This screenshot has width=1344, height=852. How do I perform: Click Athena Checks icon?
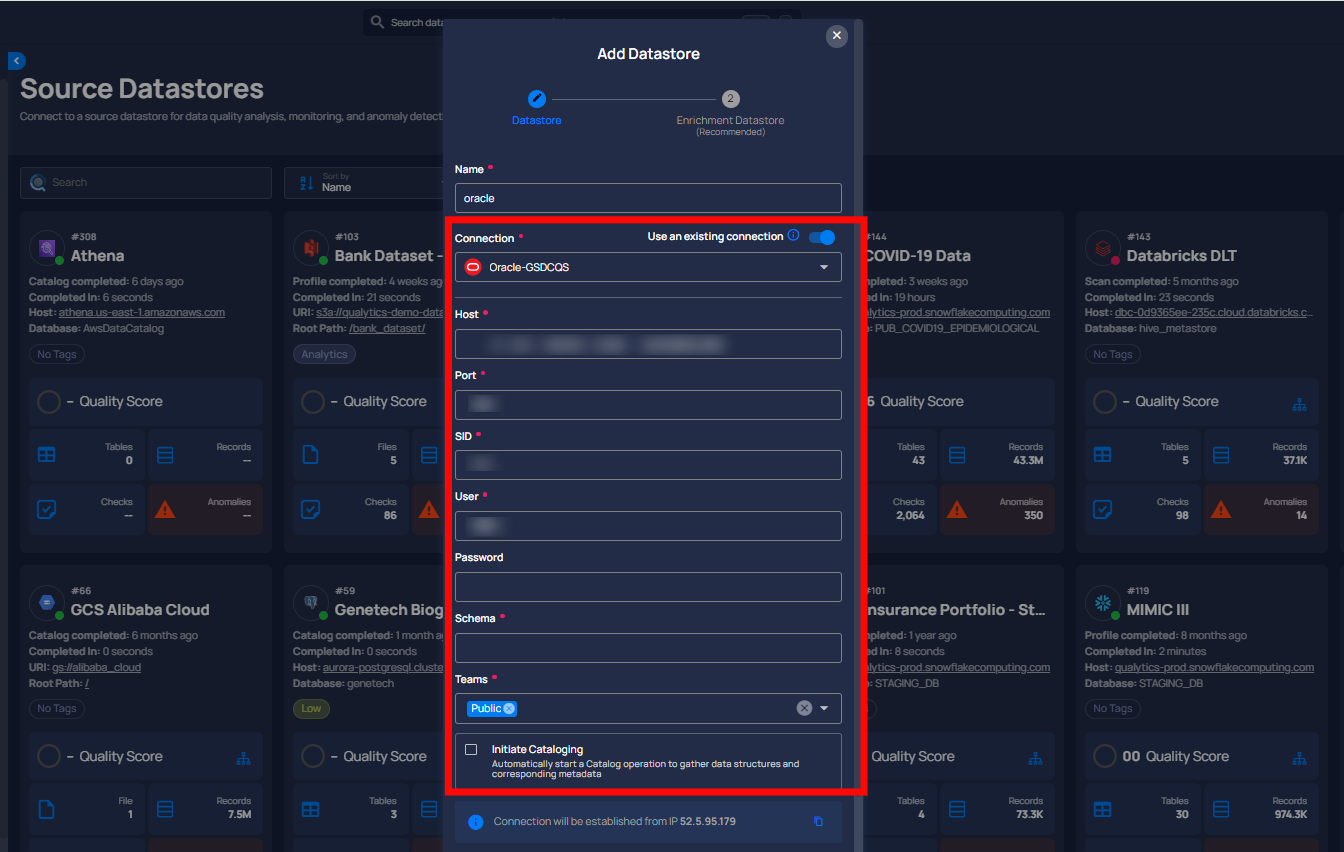[46, 509]
